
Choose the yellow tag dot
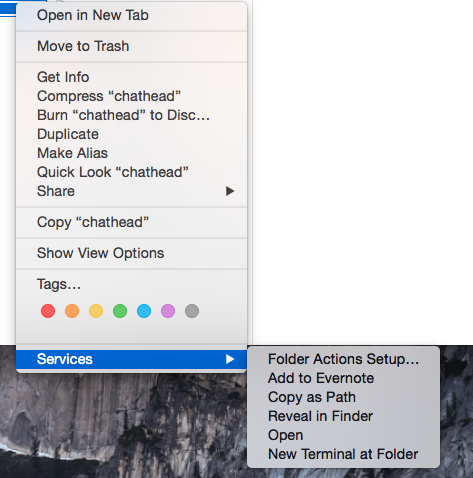(96, 311)
